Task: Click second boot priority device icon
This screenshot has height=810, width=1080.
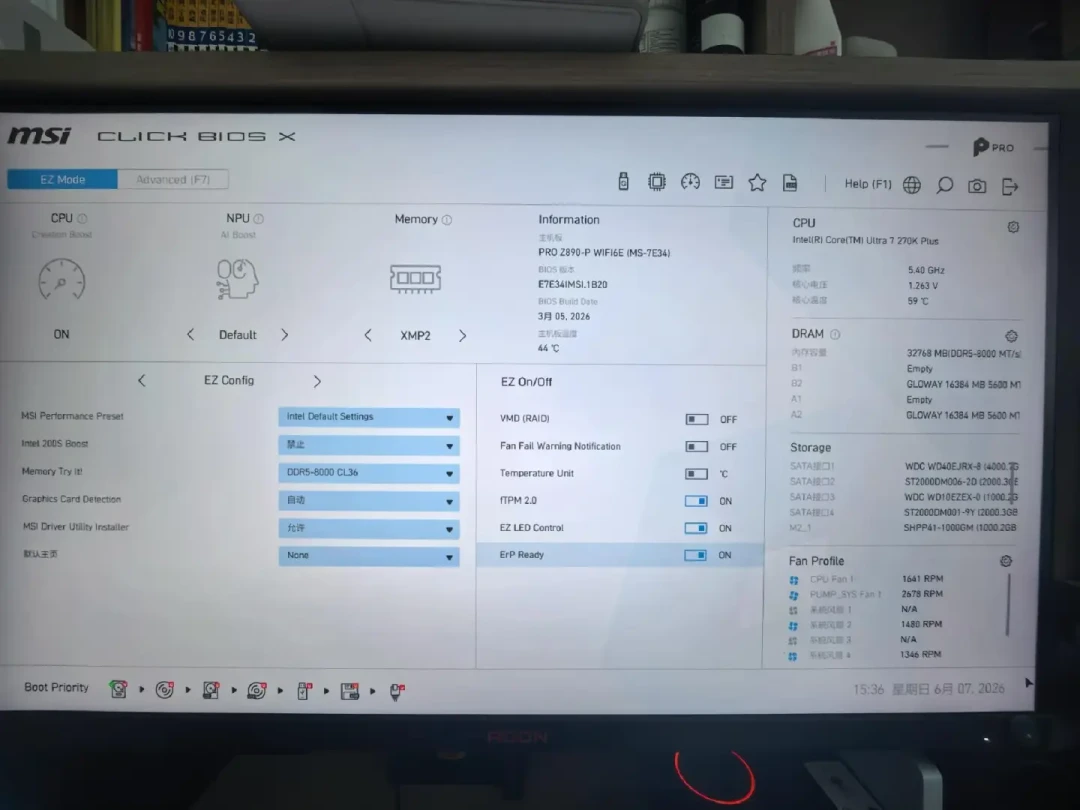Action: (x=165, y=689)
